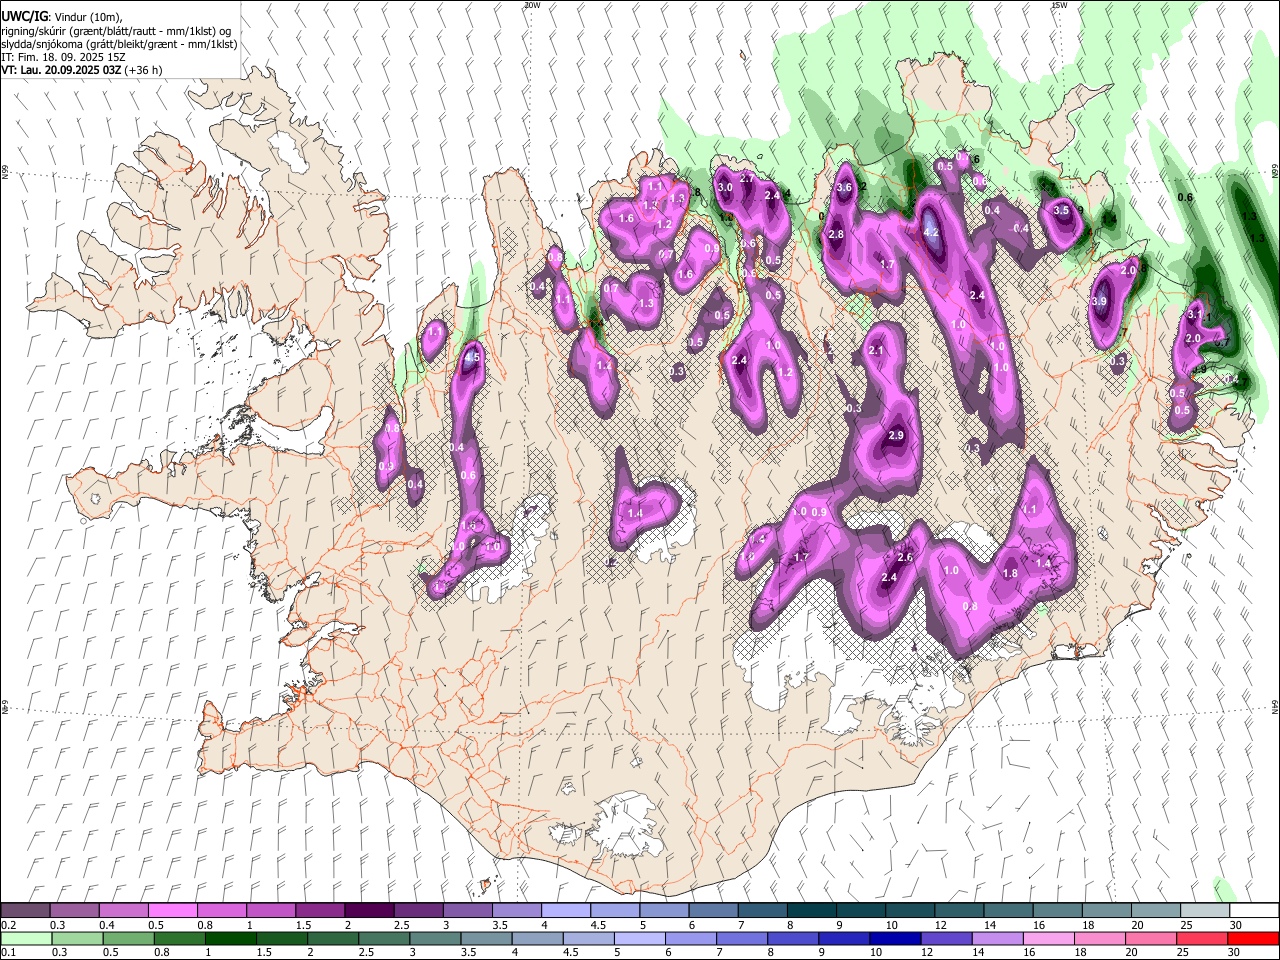Click the 3.1 value near the east coast
This screenshot has width=1280, height=960.
(1194, 314)
